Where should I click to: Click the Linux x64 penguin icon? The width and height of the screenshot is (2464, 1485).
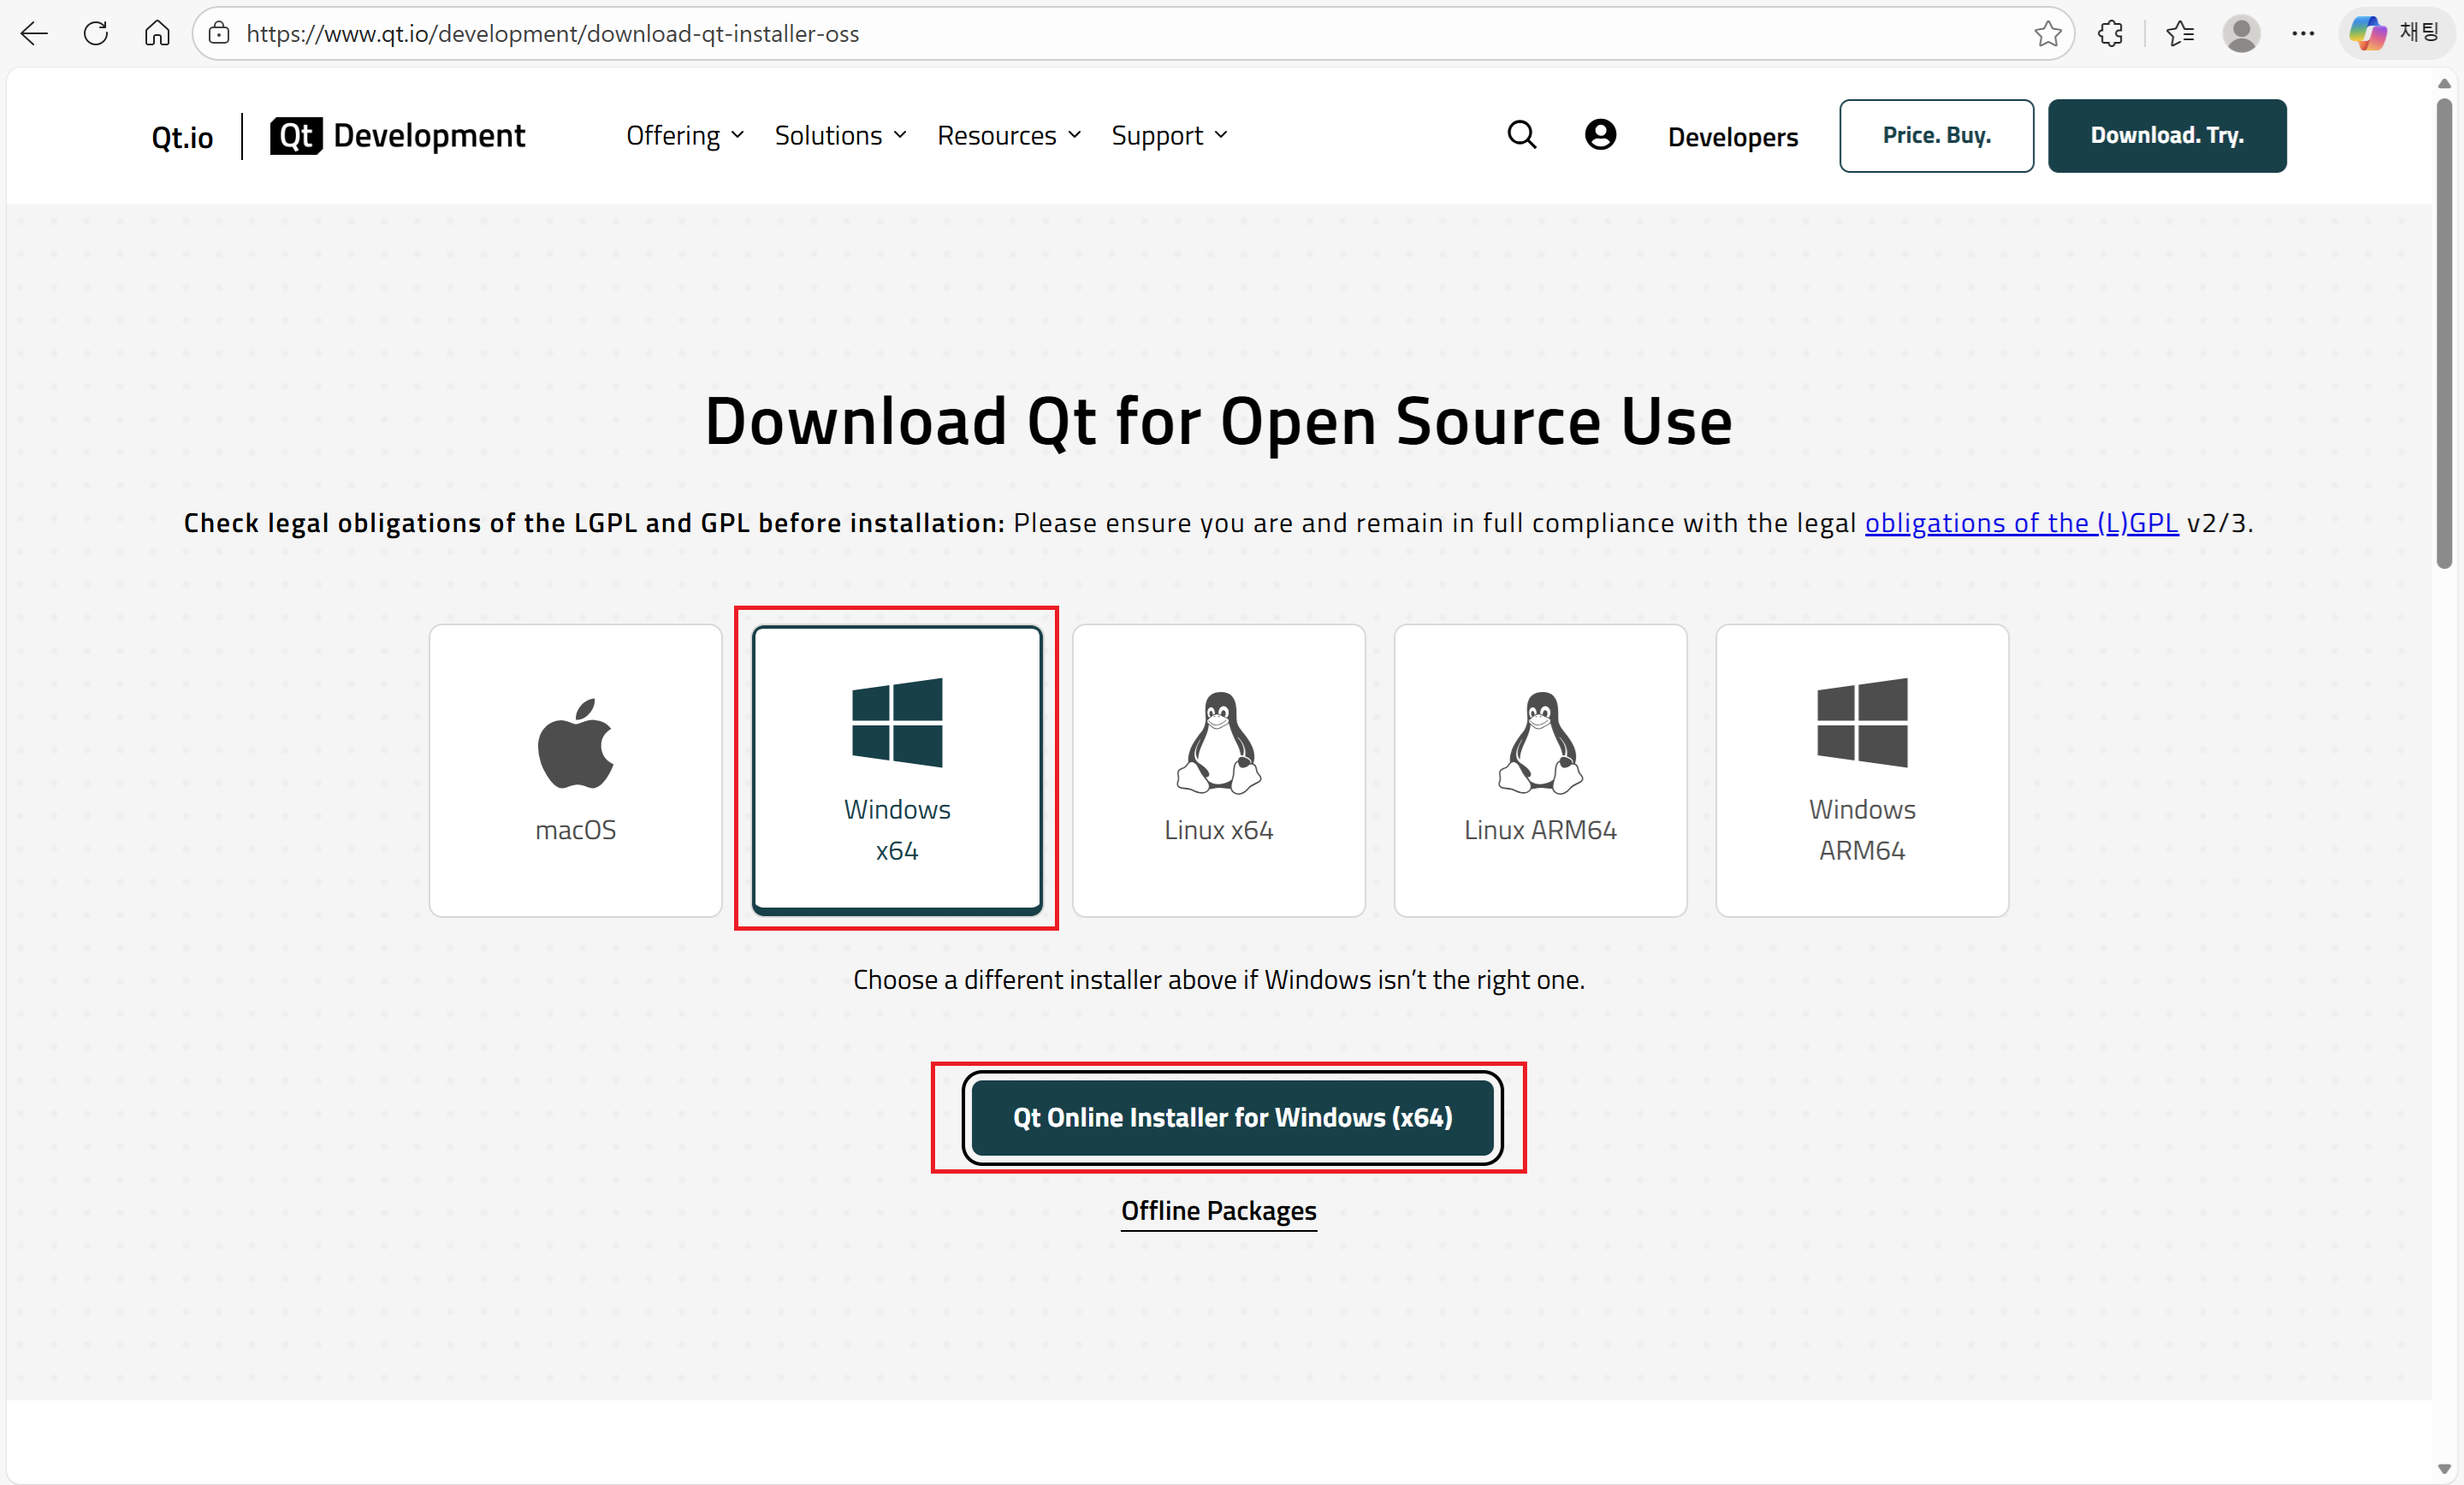(x=1218, y=744)
